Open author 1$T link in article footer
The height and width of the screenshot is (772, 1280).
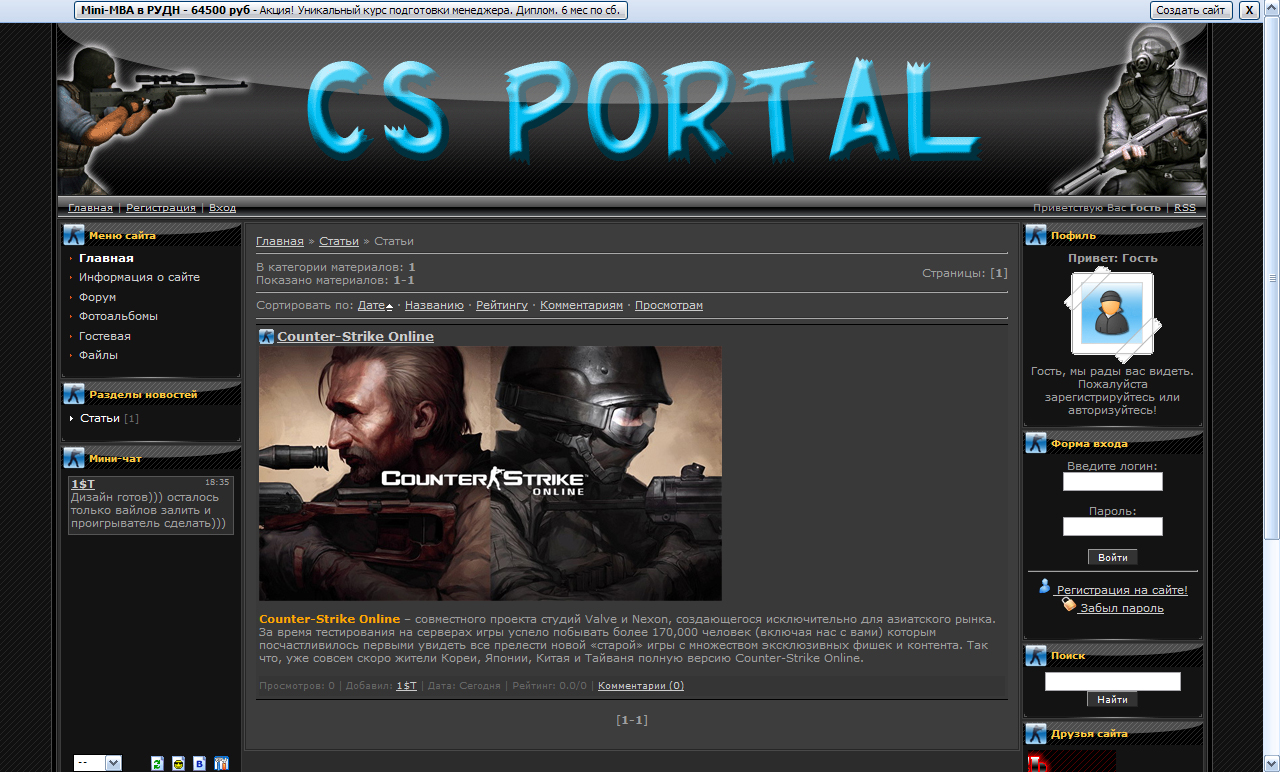pos(406,686)
